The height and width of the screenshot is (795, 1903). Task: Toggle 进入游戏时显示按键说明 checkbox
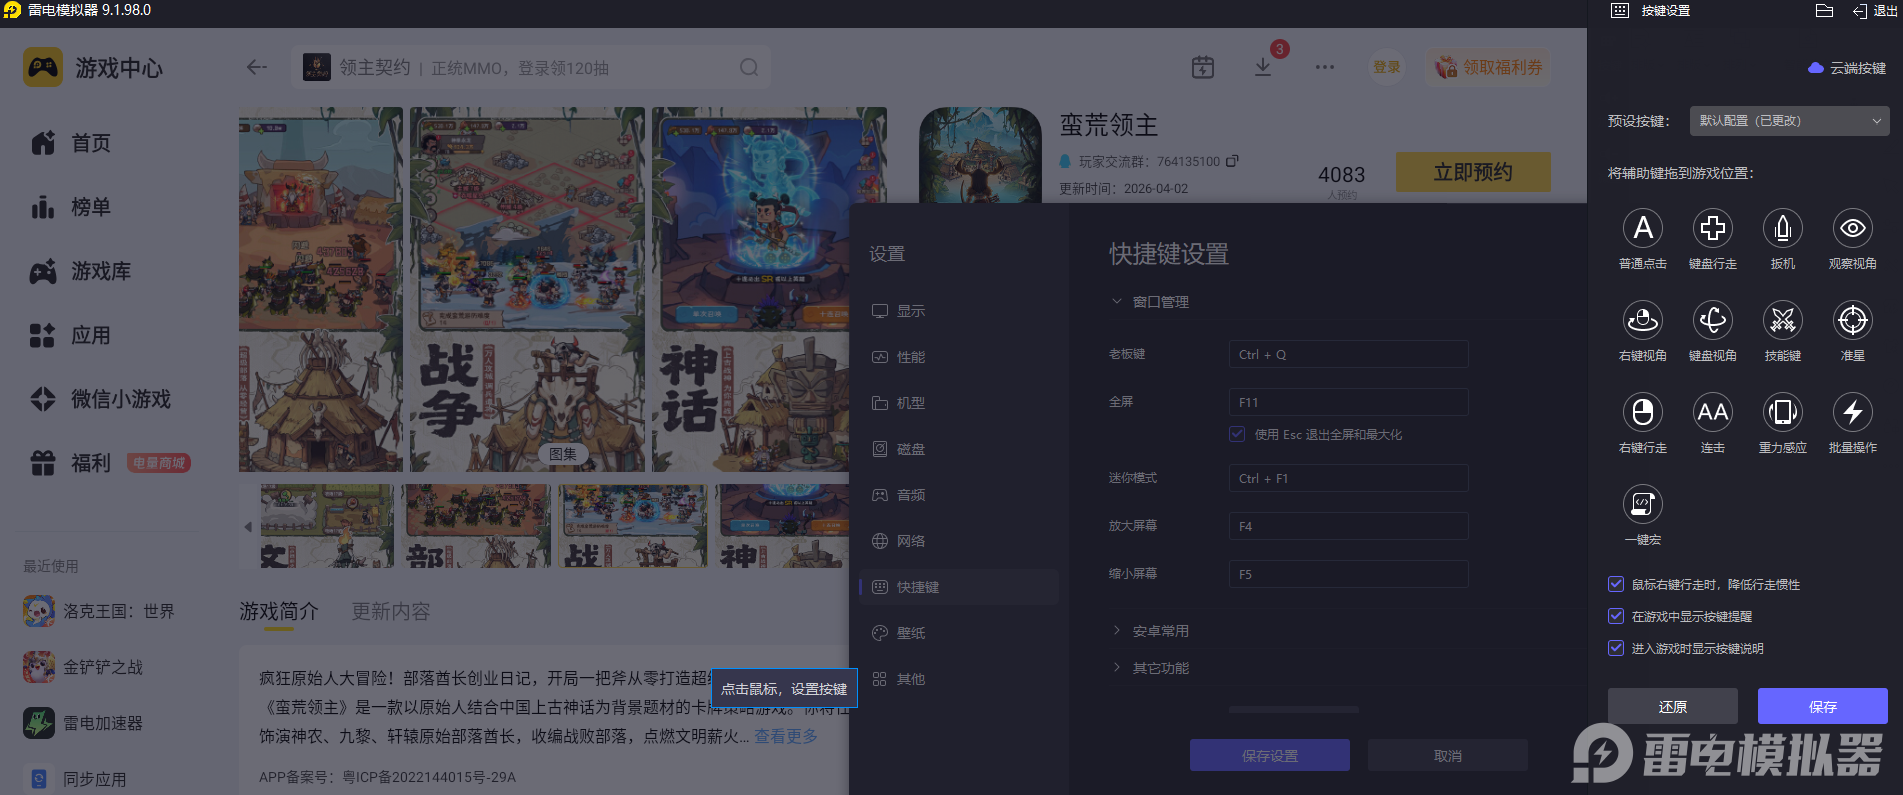coord(1615,648)
